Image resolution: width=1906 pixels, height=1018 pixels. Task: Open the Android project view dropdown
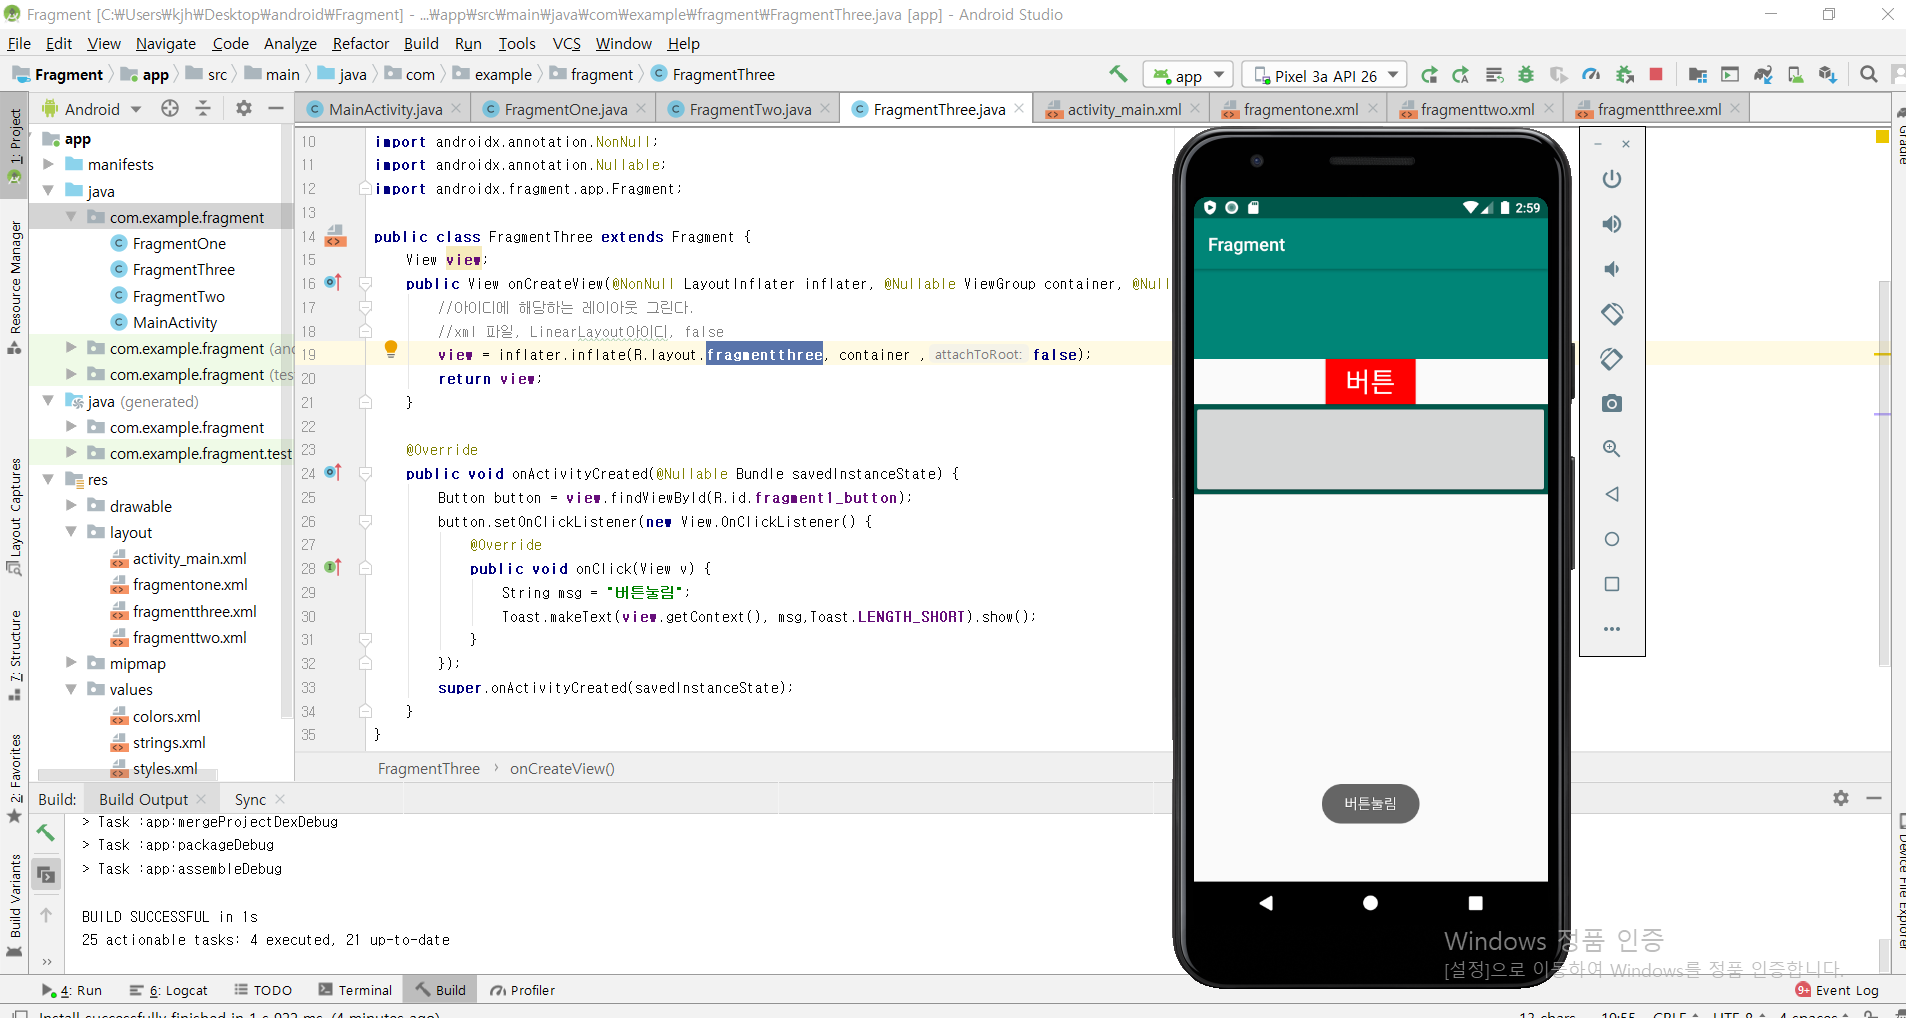tap(92, 109)
